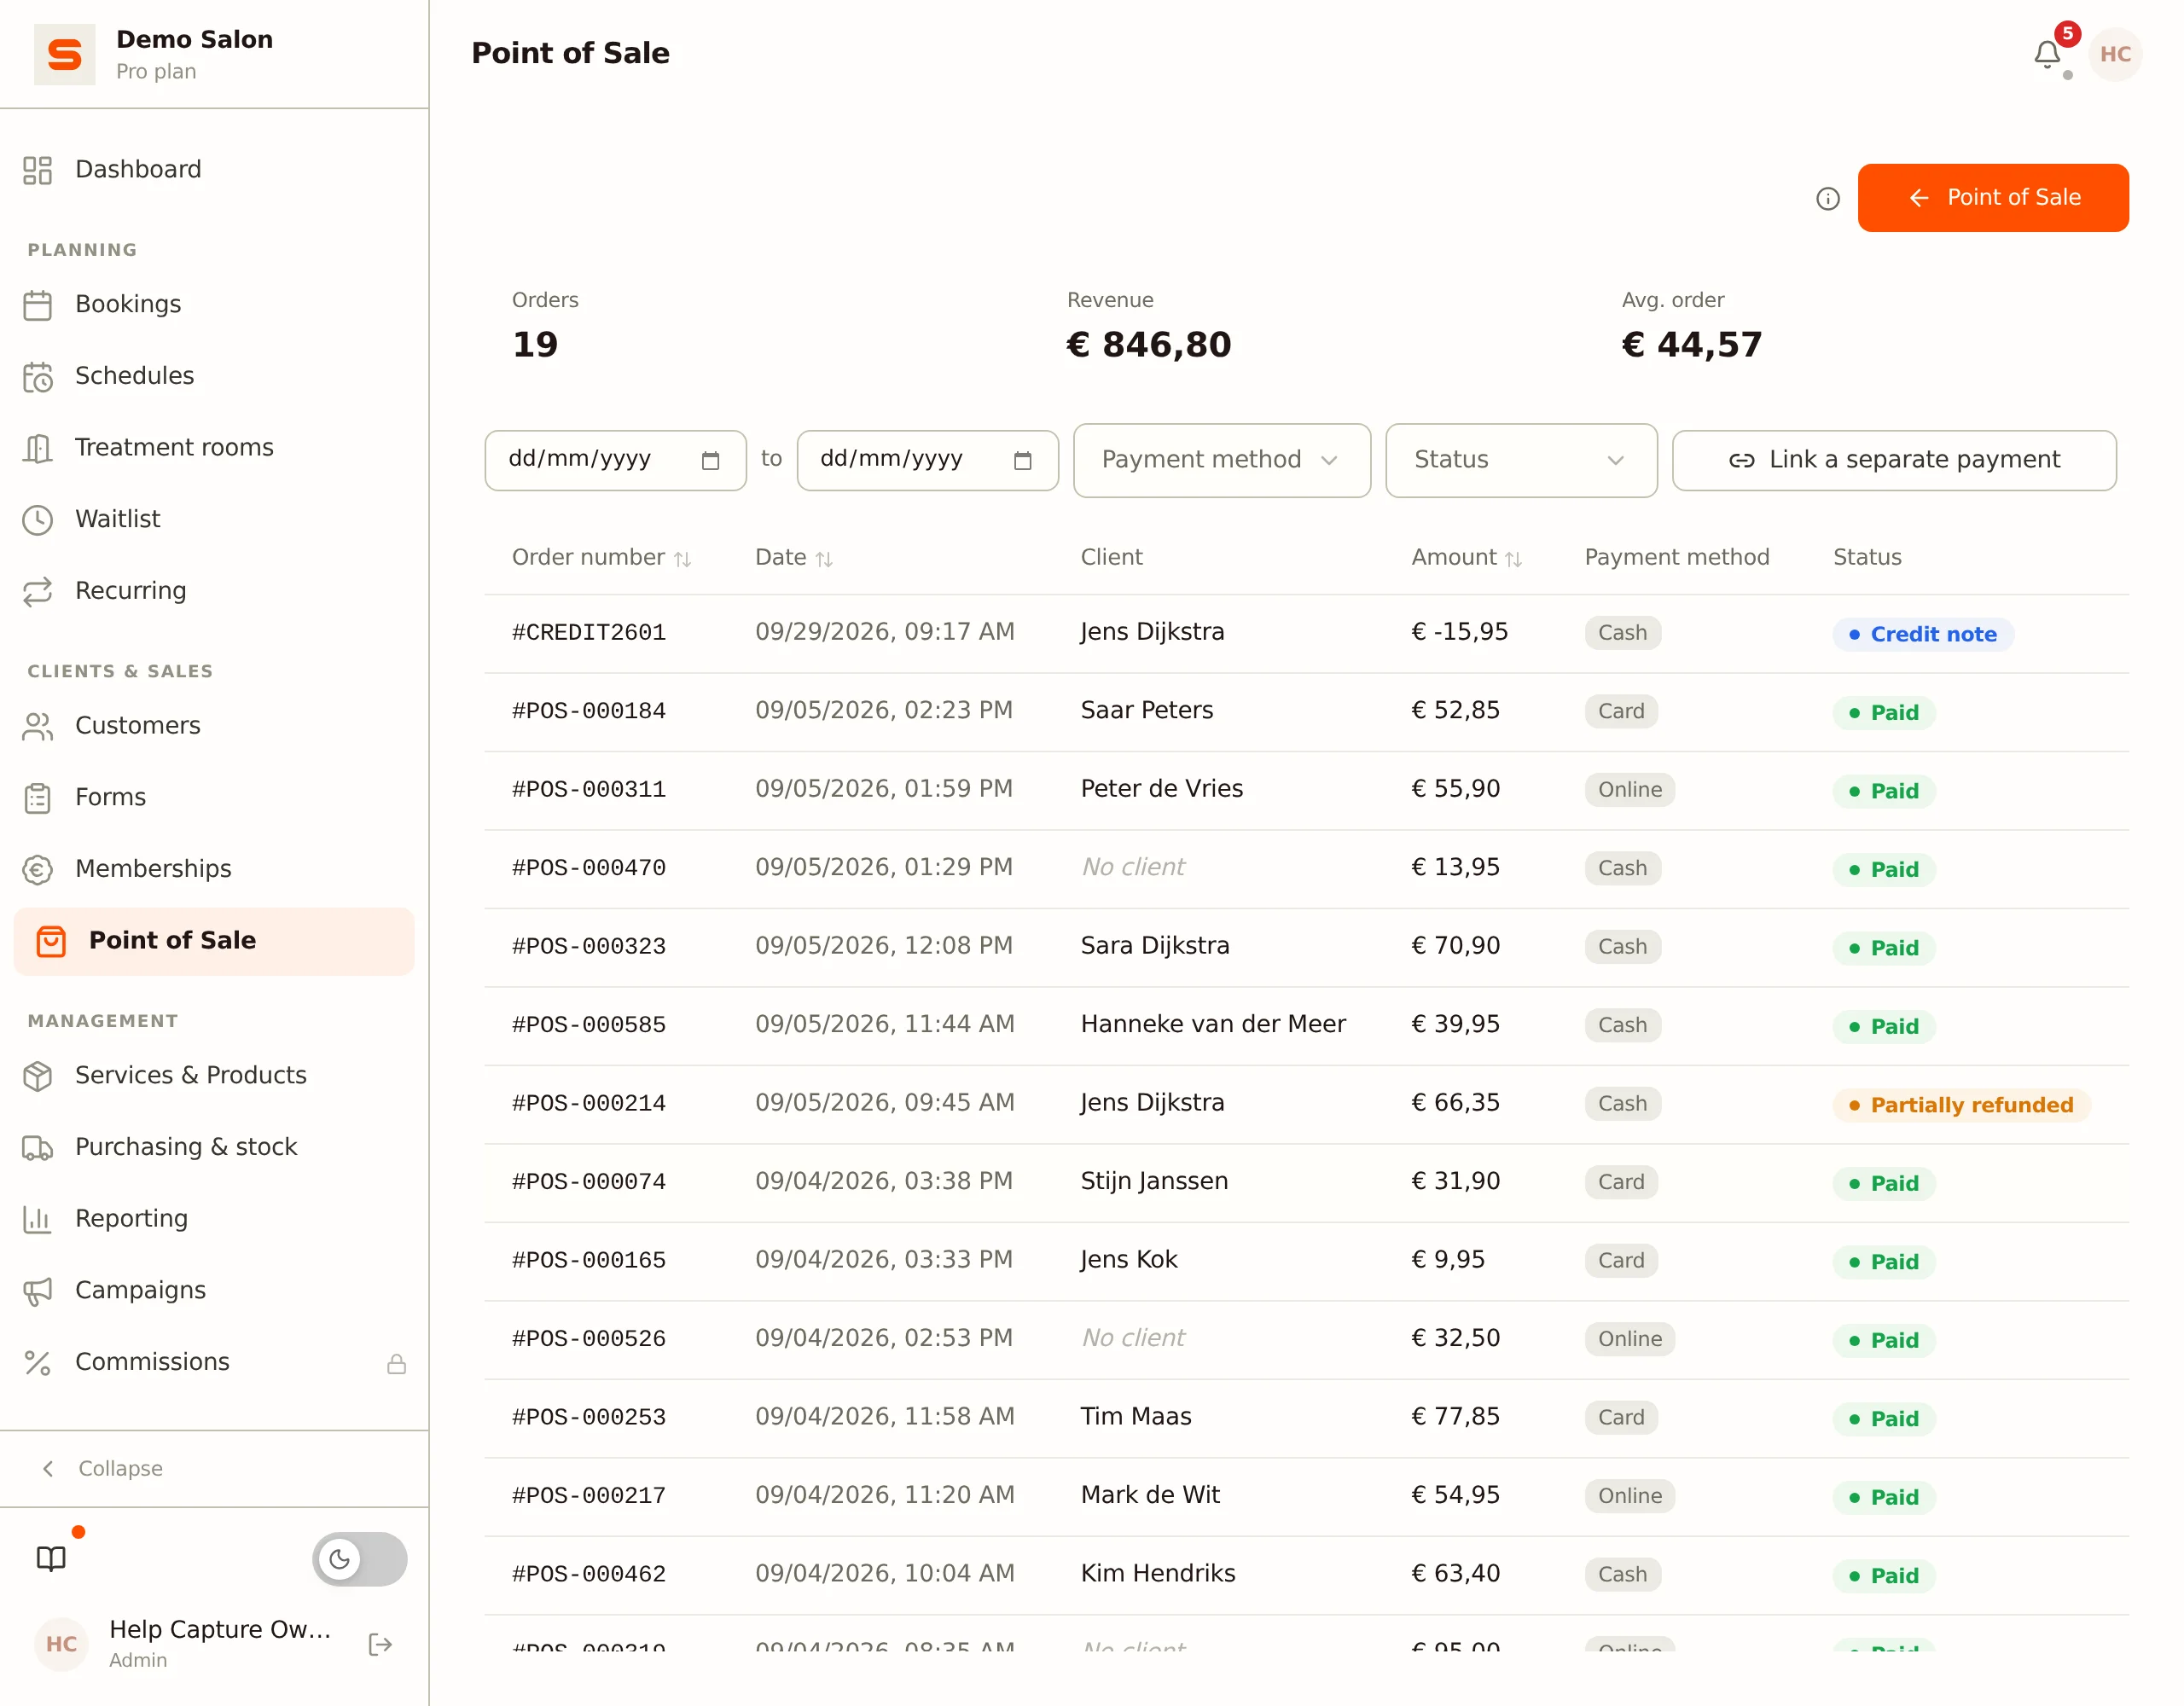Image resolution: width=2184 pixels, height=1706 pixels.
Task: Sort by Order number column arrows
Action: click(682, 559)
